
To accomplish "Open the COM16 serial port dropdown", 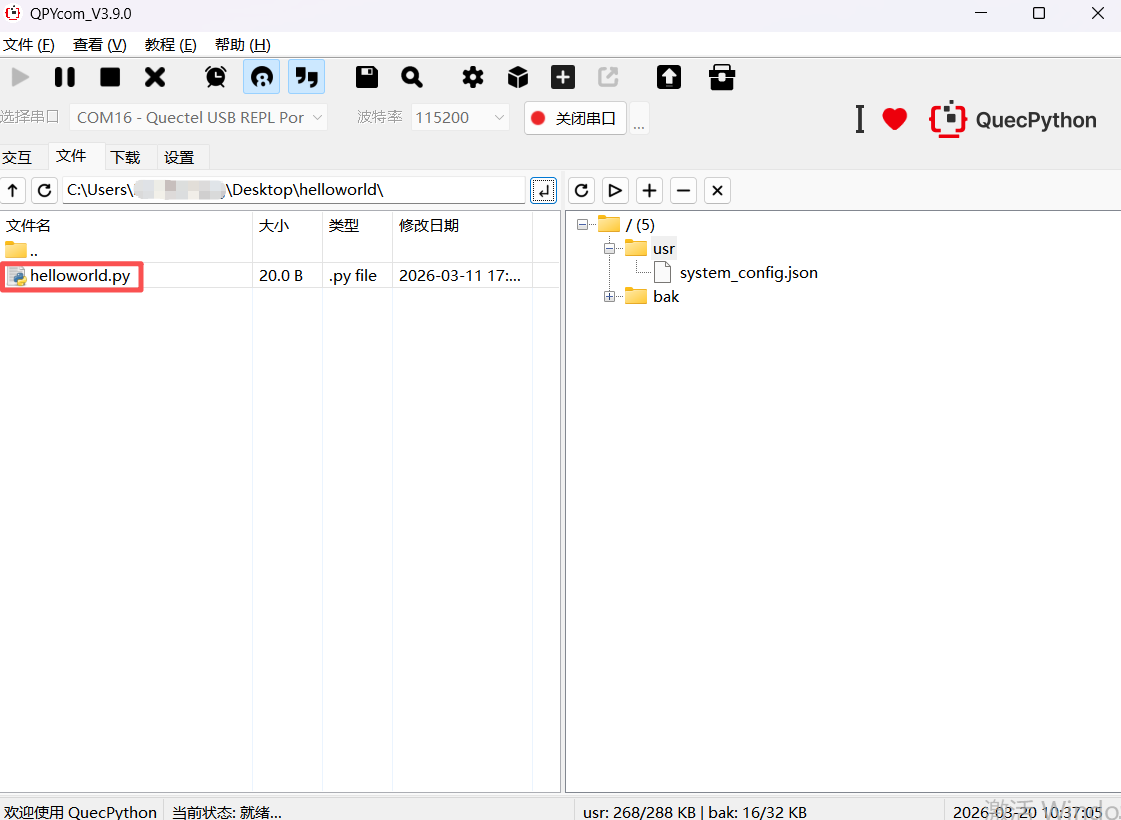I will point(198,118).
